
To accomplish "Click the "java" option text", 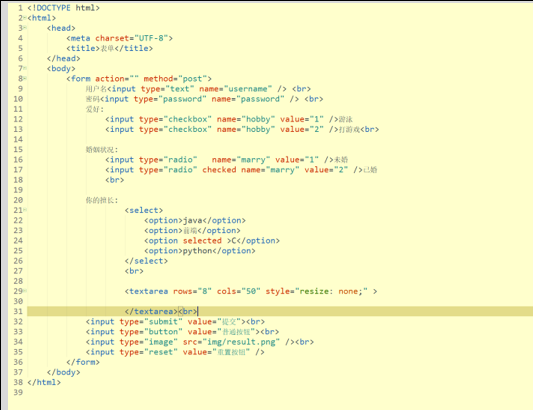I will click(192, 220).
